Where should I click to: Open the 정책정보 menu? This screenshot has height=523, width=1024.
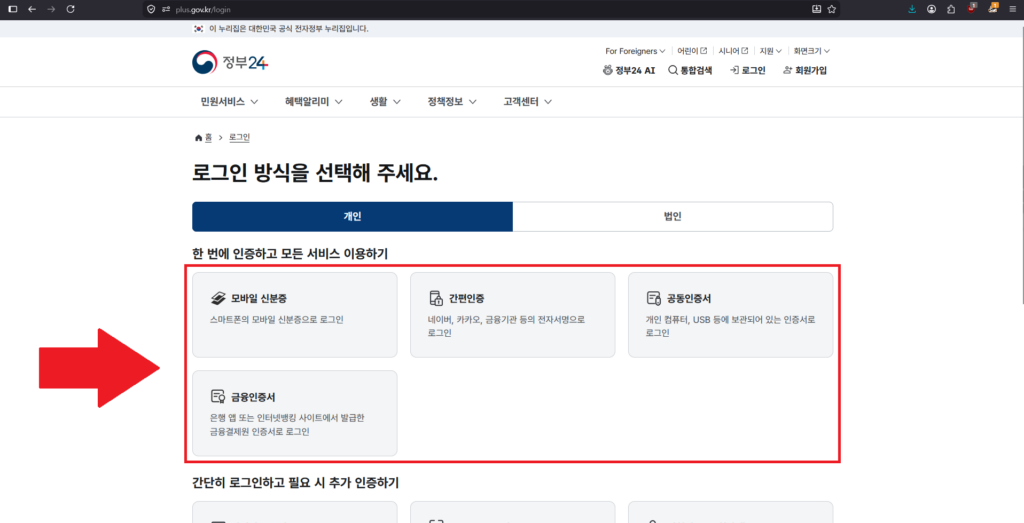click(452, 102)
